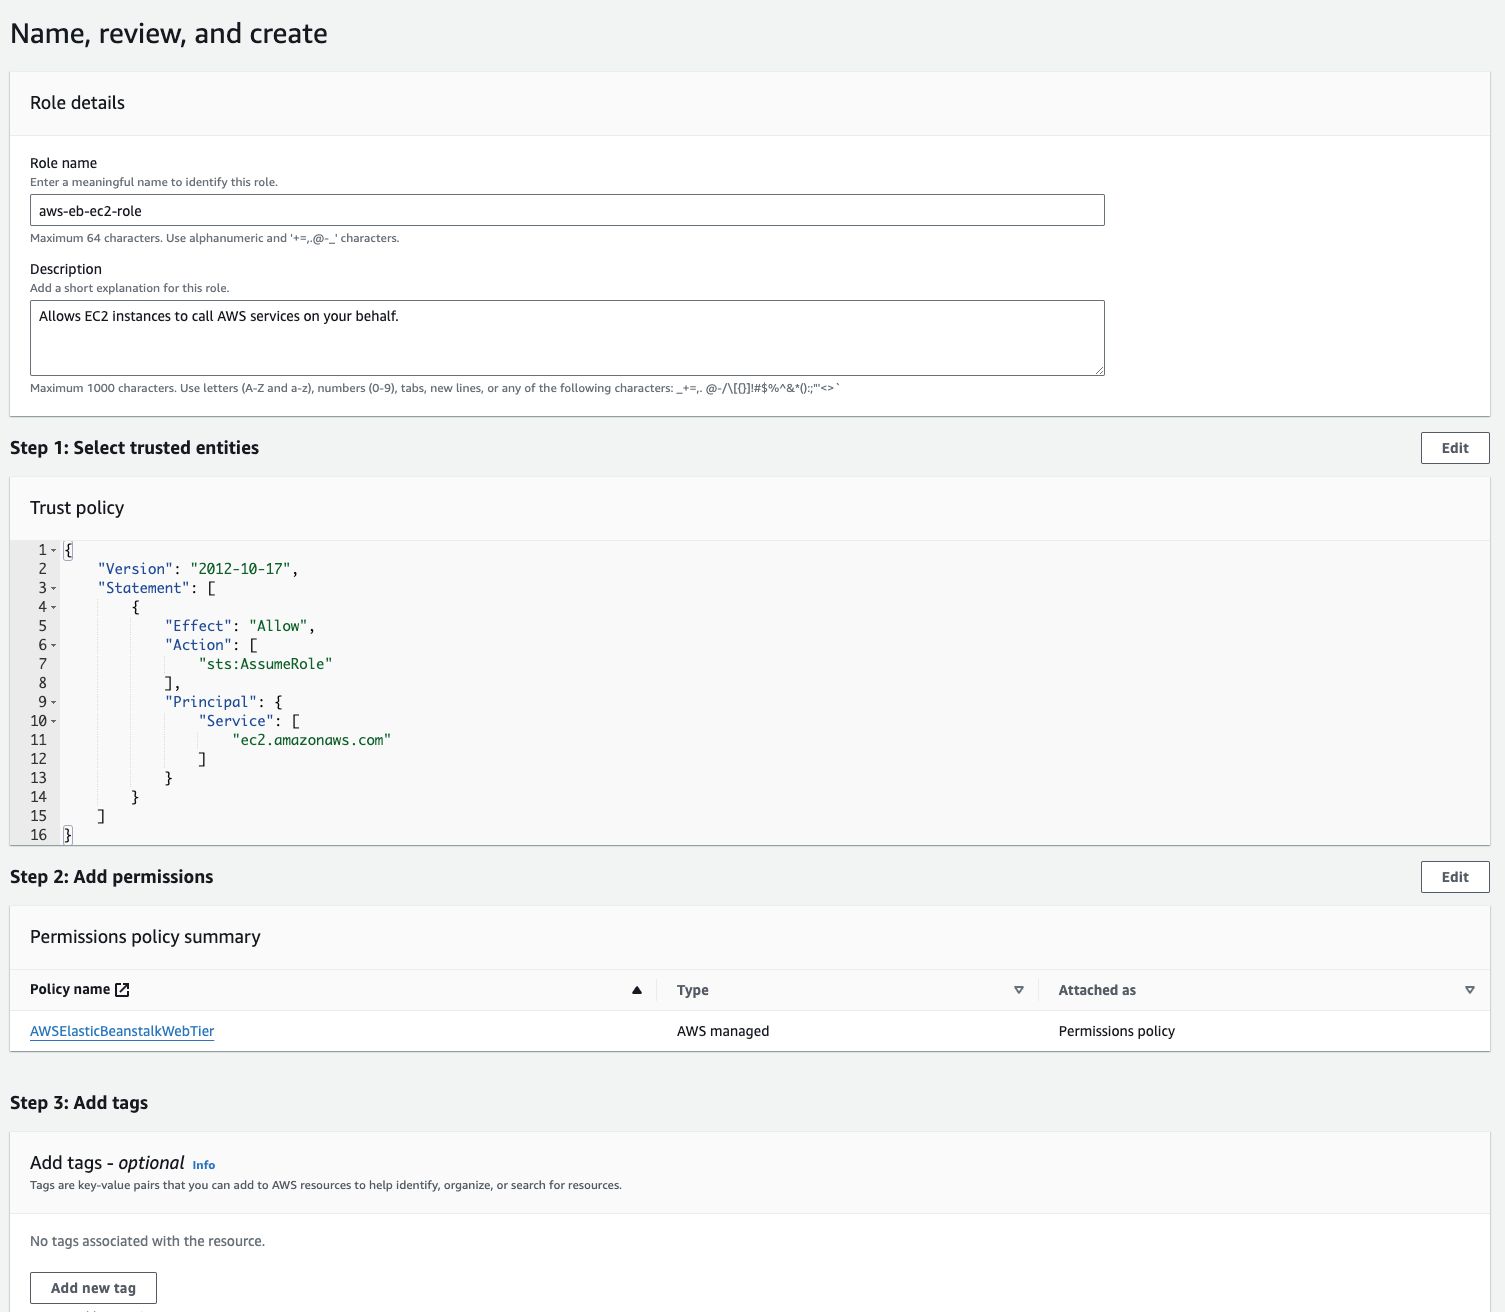Open Info link next to Add tags
Image resolution: width=1505 pixels, height=1312 pixels.
click(x=204, y=1165)
